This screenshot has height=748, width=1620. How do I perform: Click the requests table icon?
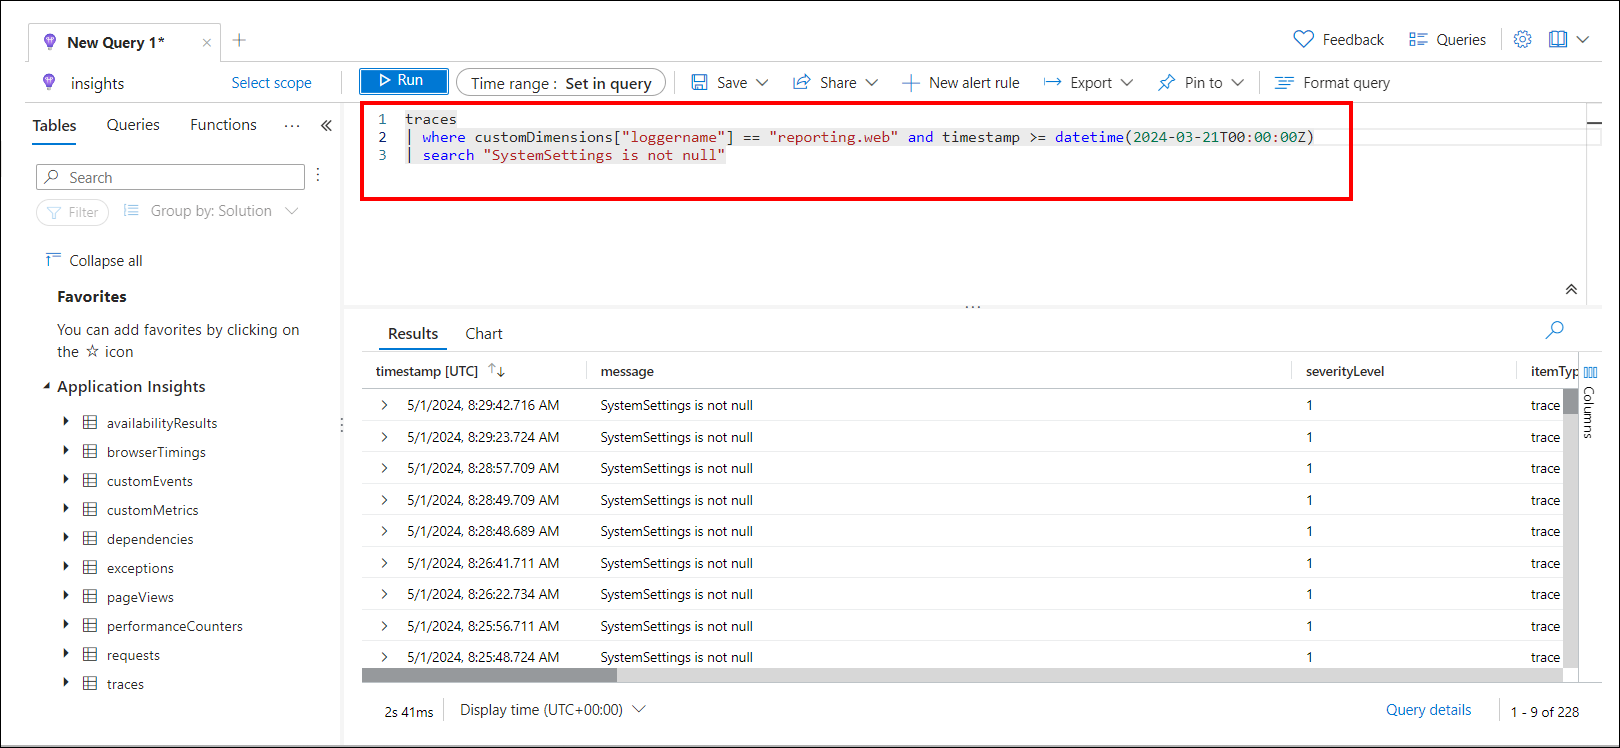[x=90, y=655]
